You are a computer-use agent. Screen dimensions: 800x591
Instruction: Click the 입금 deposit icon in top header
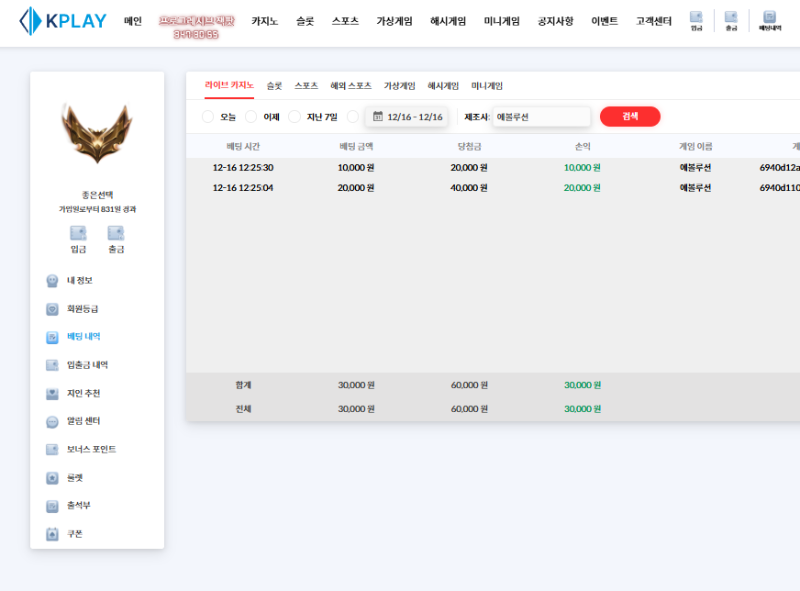(696, 20)
